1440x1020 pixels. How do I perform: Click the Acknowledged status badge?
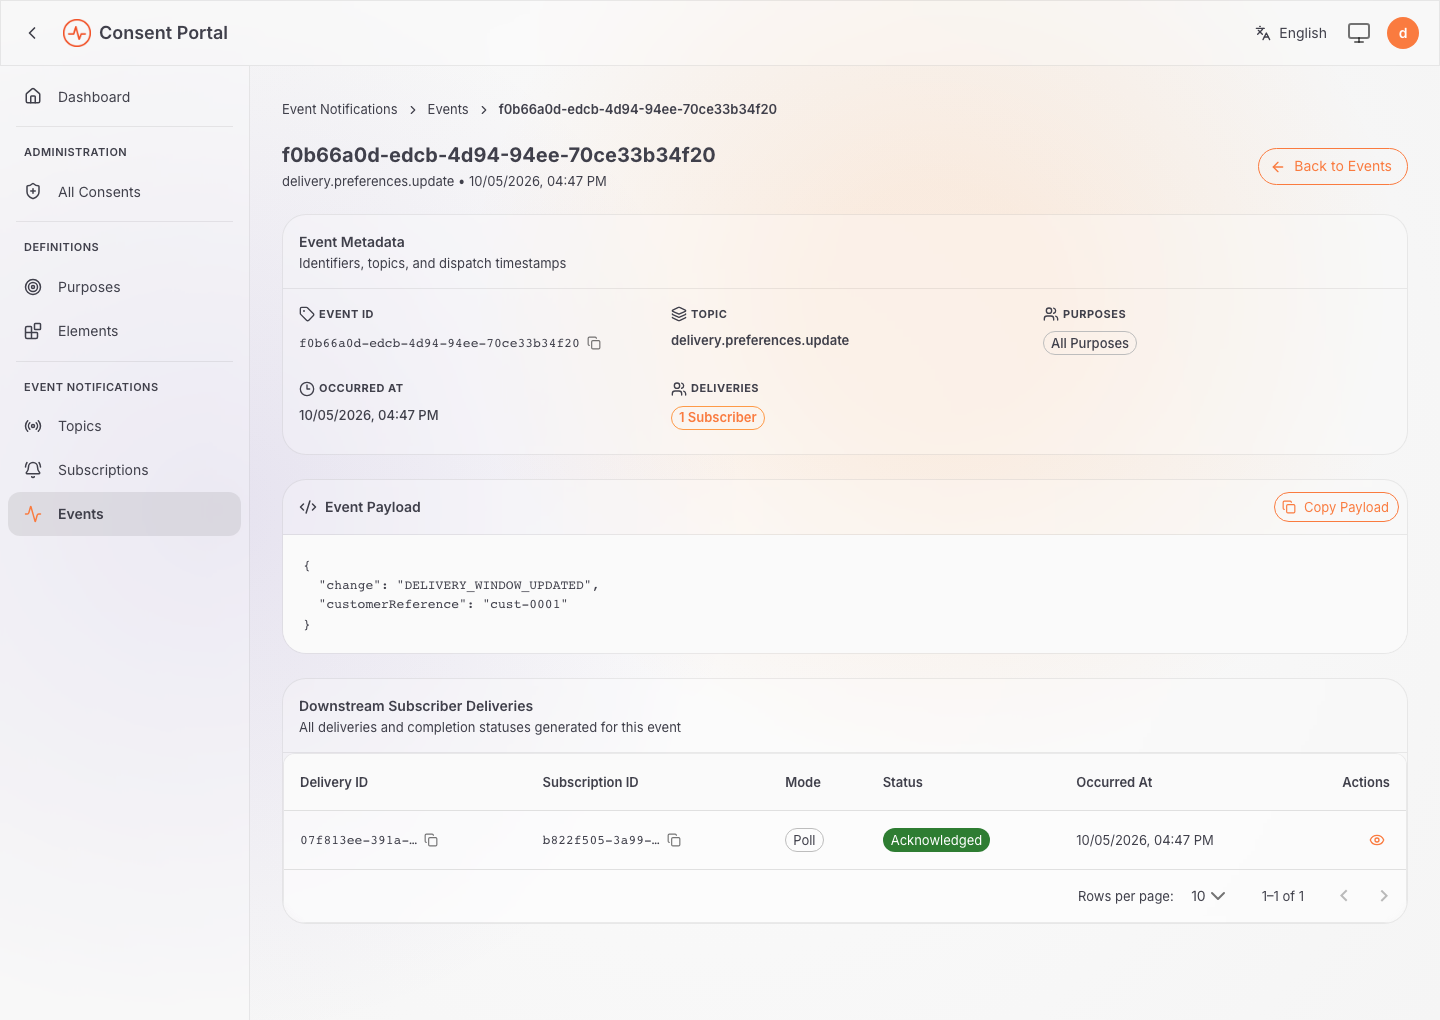coord(936,840)
